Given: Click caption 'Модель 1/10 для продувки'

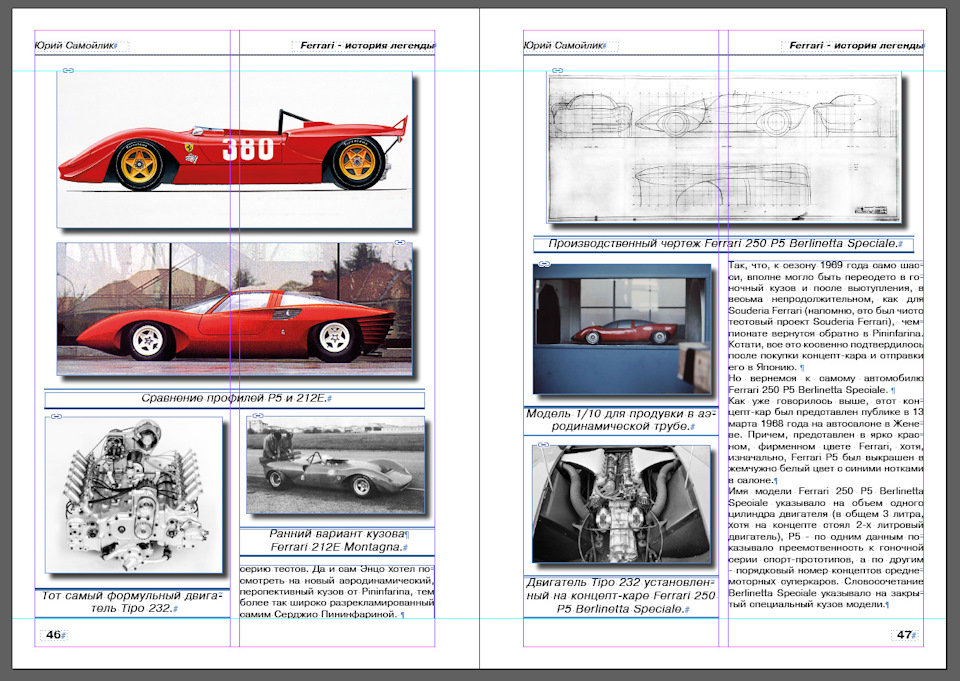Looking at the screenshot, I should tap(621, 420).
